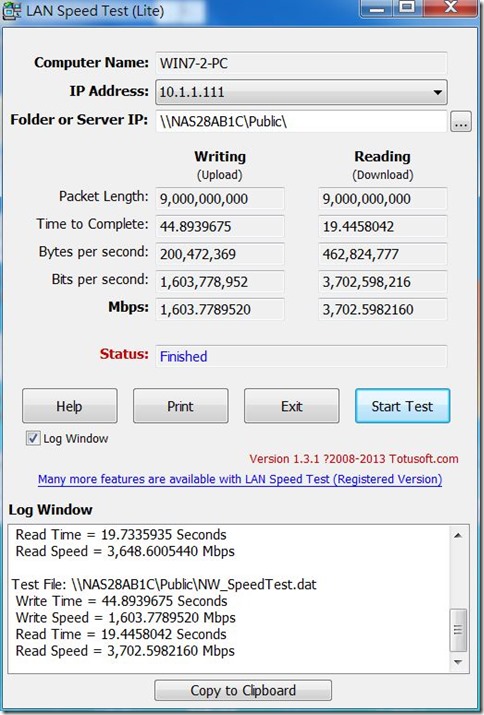Click Writing Packet Length value field
Image resolution: width=484 pixels, height=715 pixels.
click(x=220, y=199)
